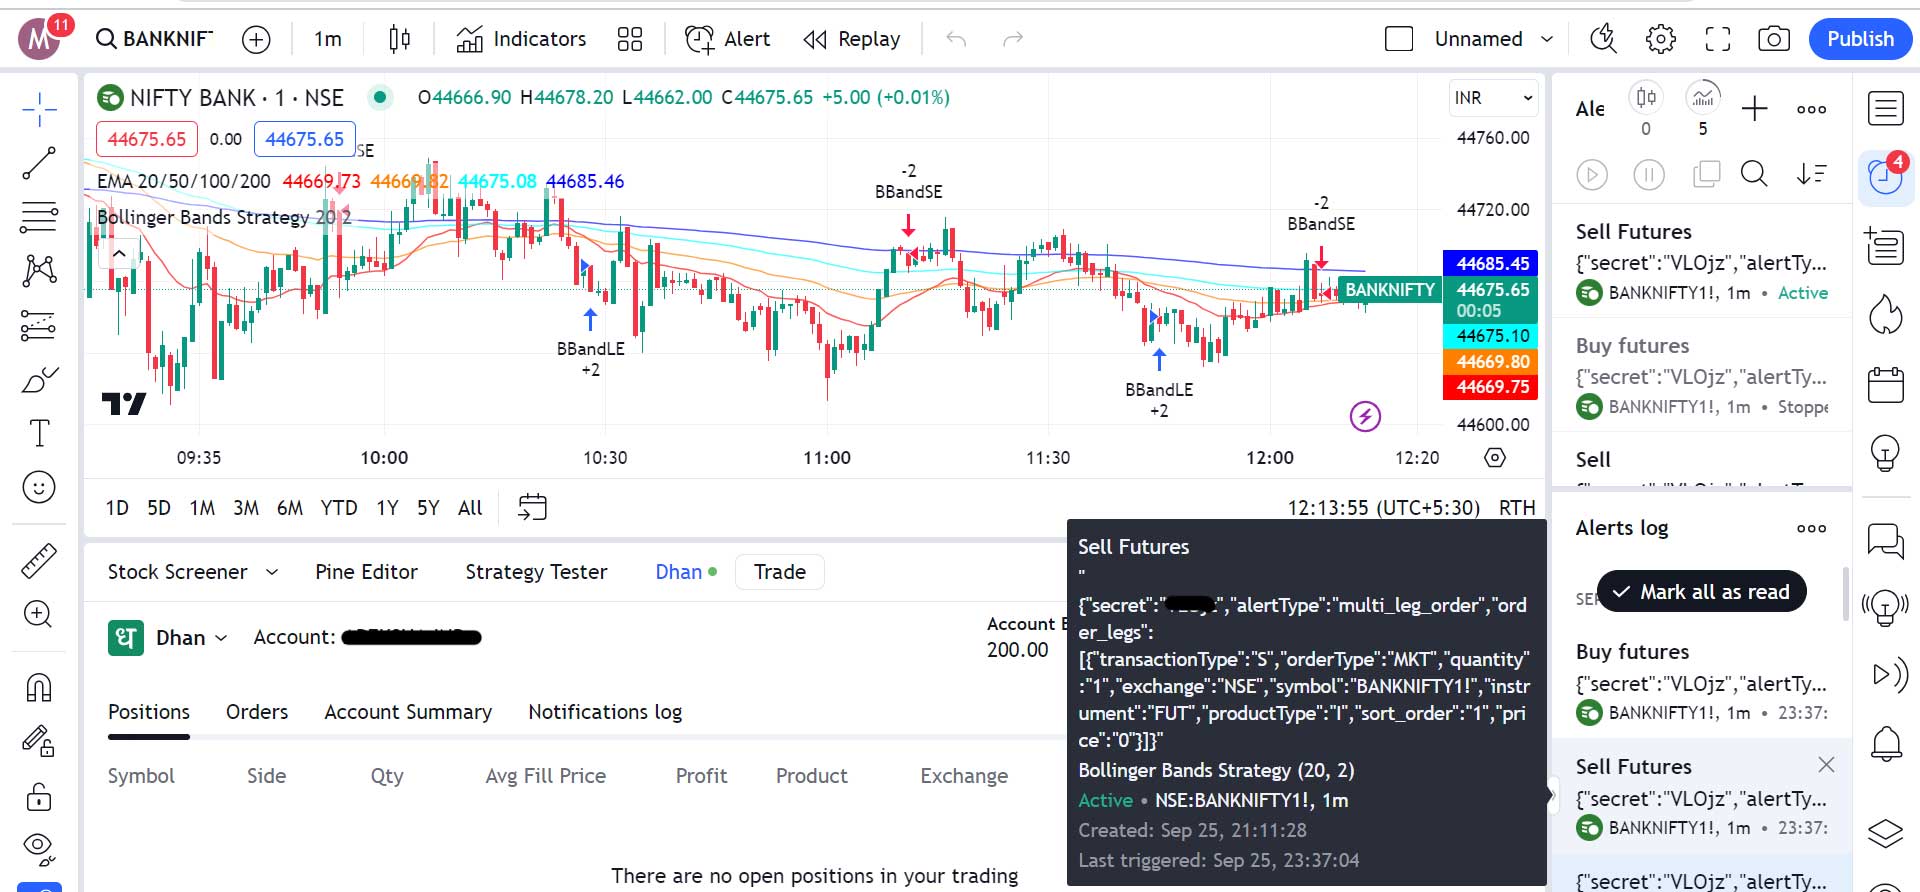Toggle magnet mode for drawings
Viewport: 1920px width, 892px height.
point(39,688)
